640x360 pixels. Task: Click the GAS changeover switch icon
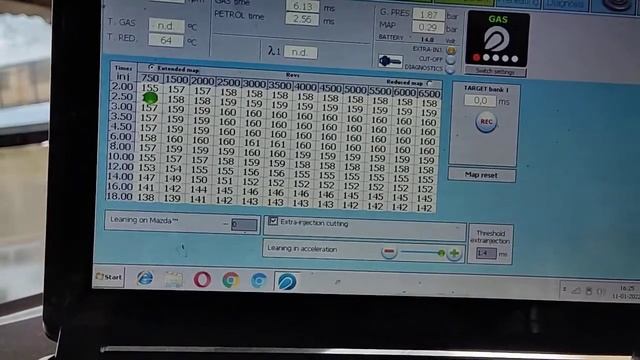click(498, 40)
